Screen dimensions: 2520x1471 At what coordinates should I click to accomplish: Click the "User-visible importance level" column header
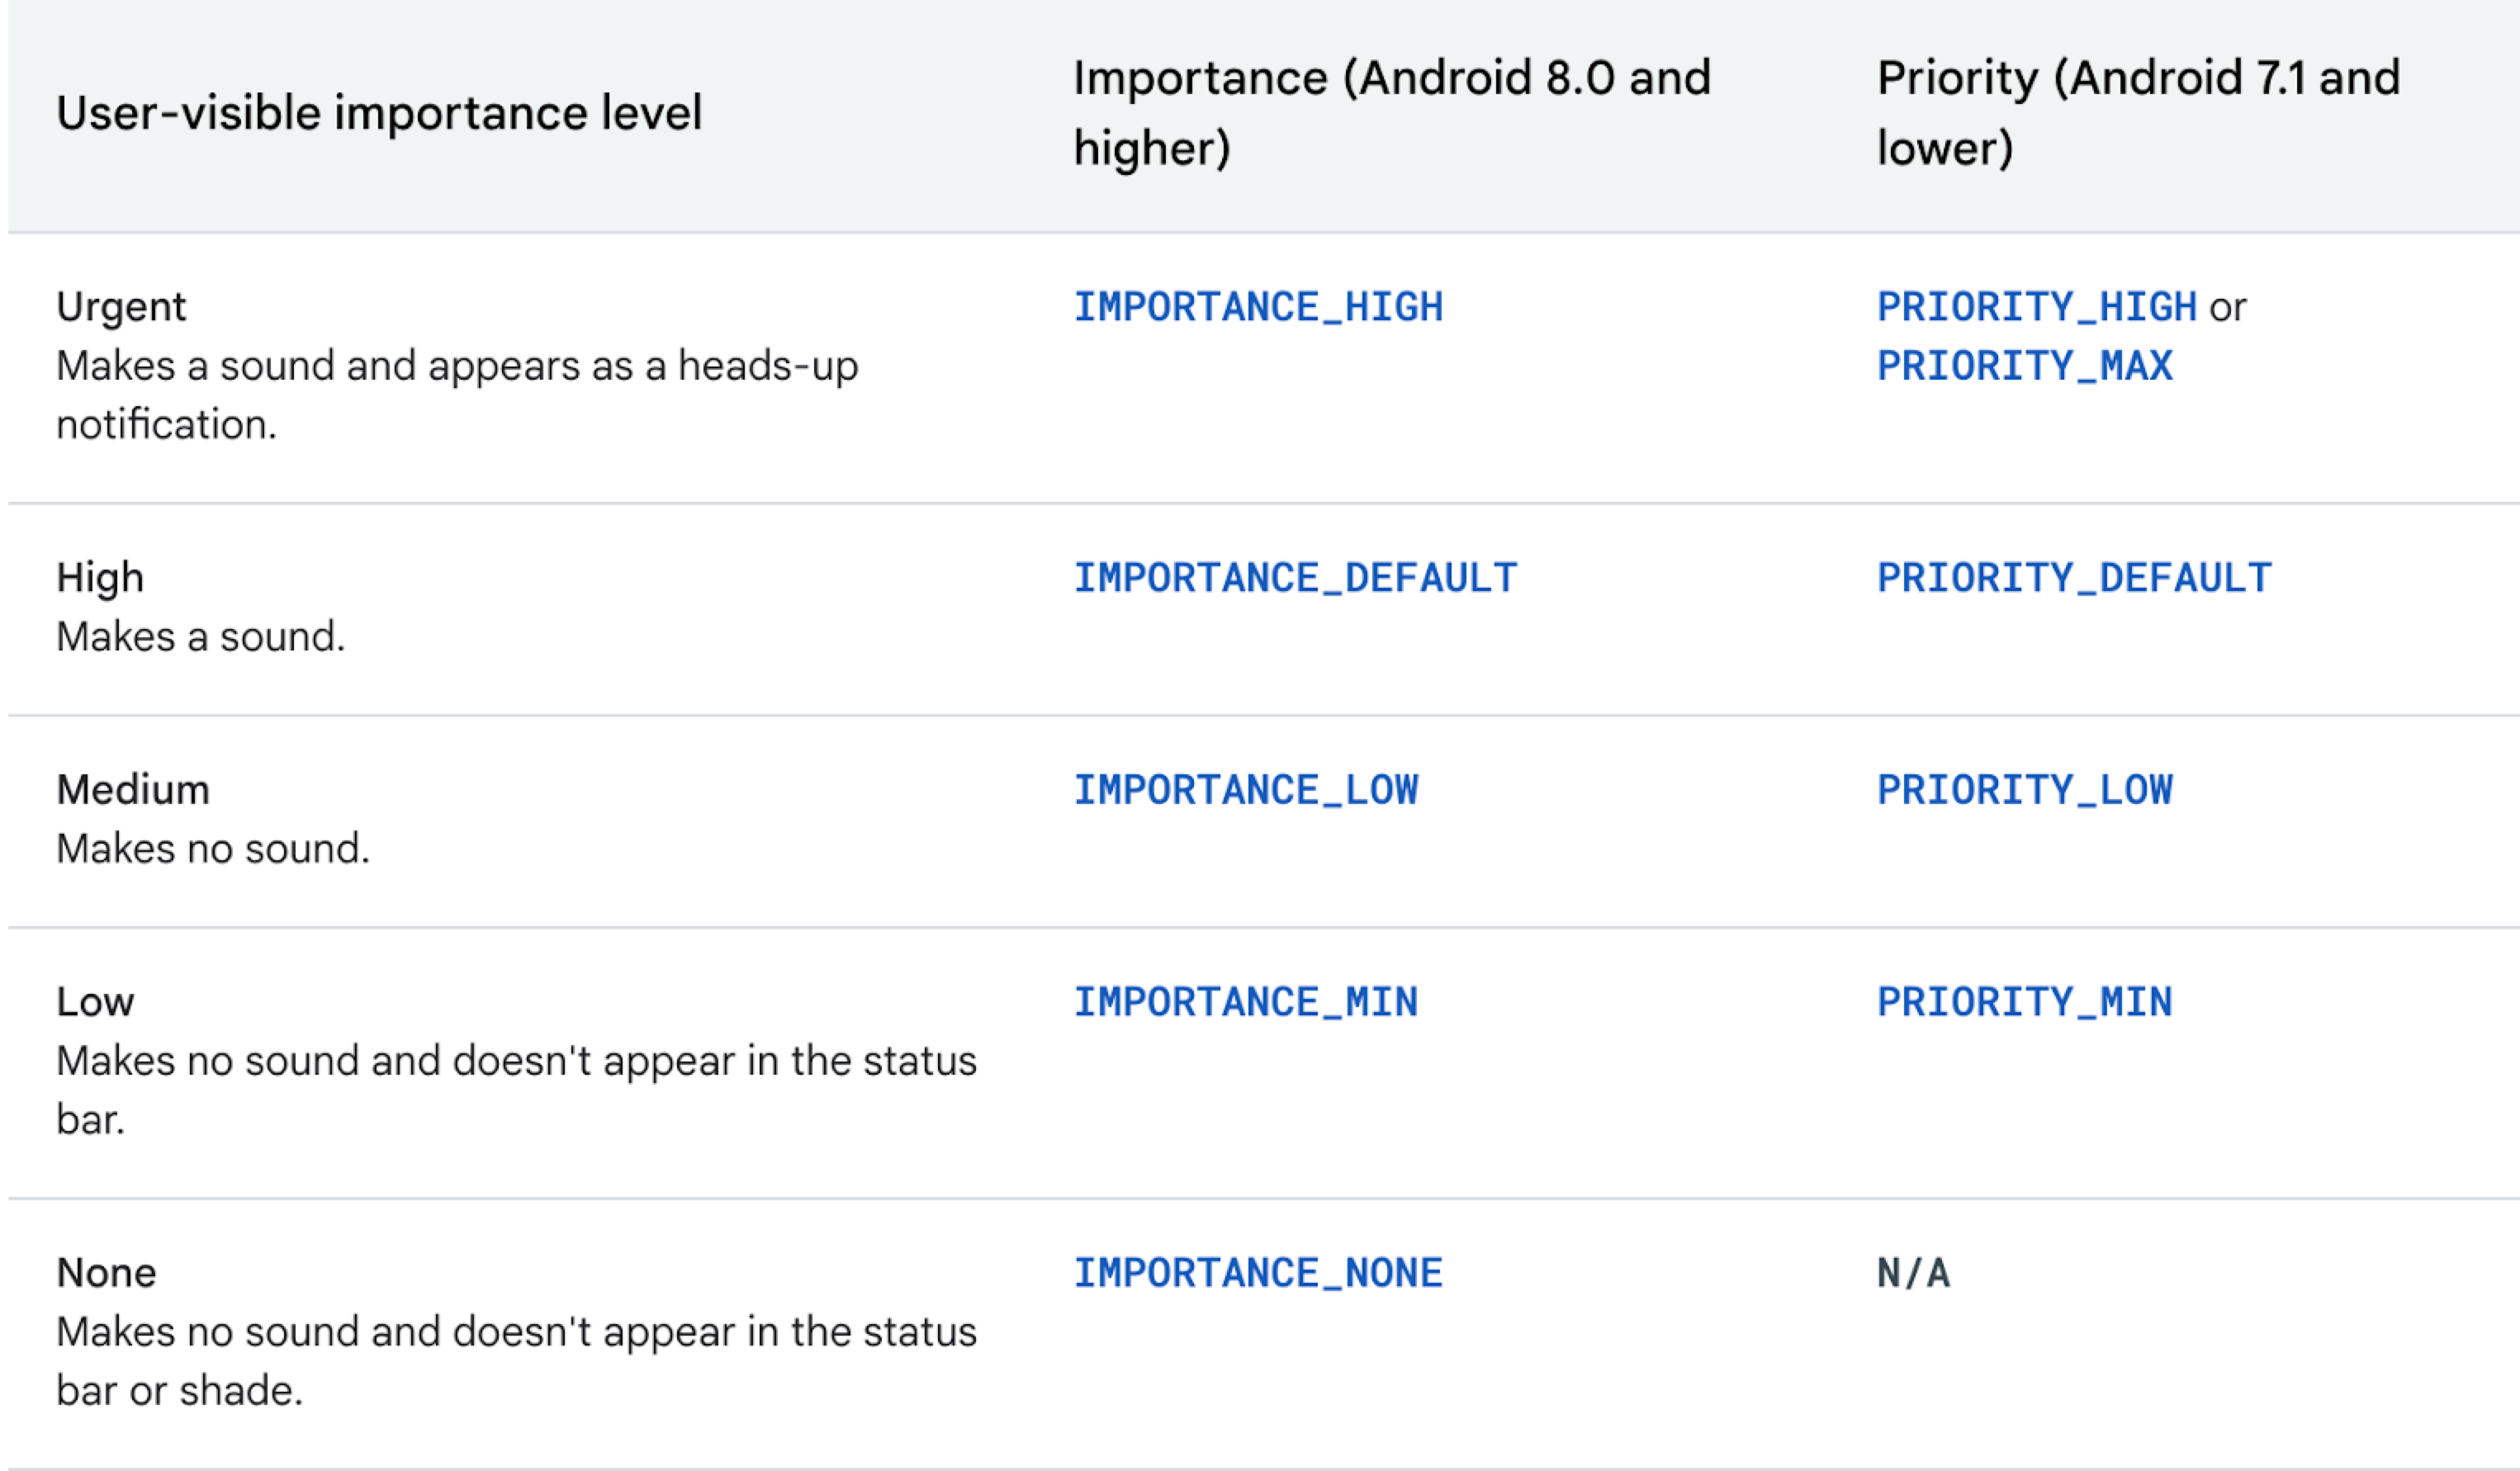tap(379, 113)
